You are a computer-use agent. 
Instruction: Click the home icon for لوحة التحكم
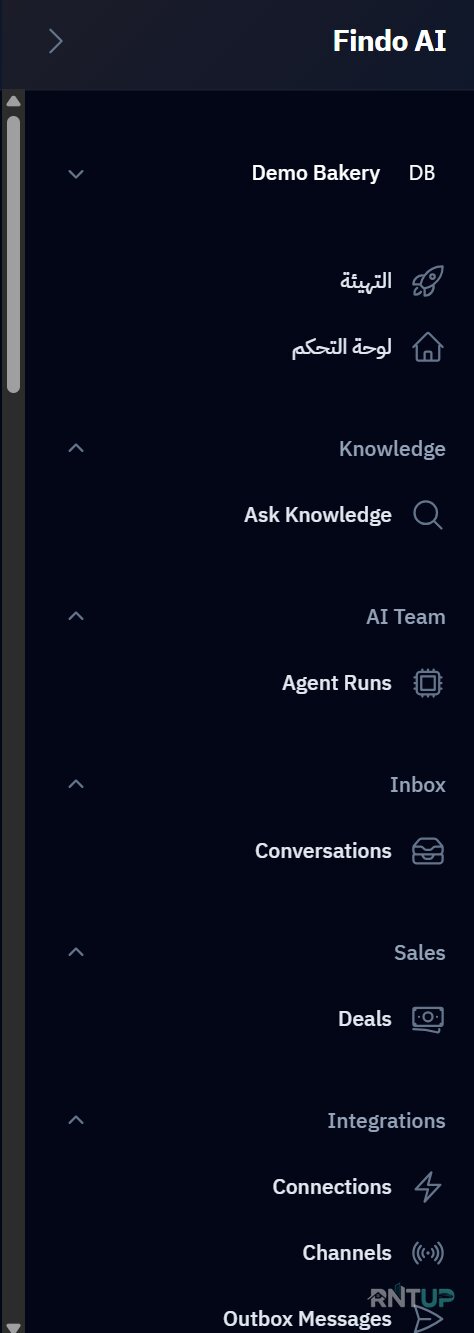(428, 348)
